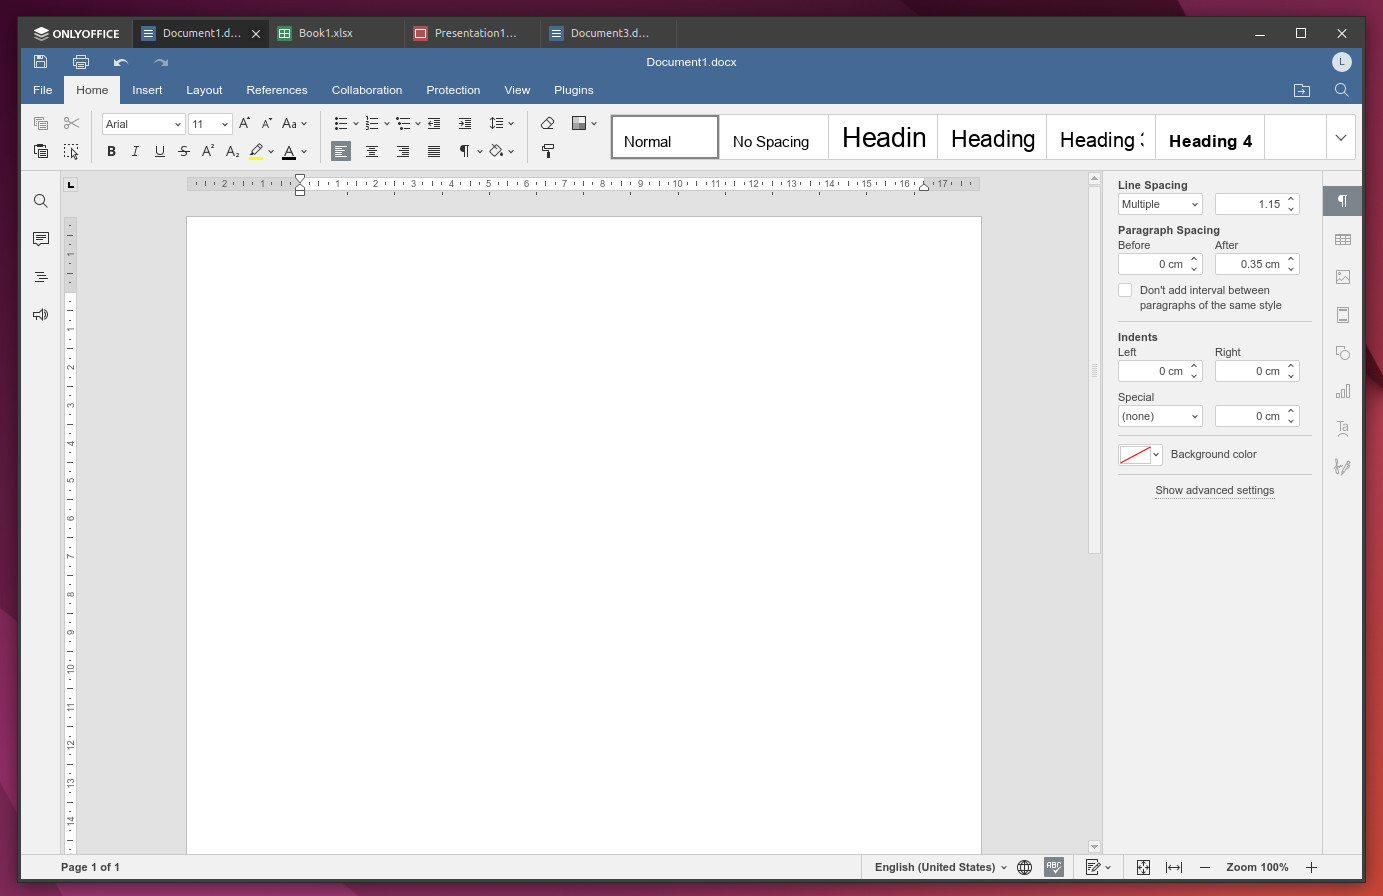Click the Select All icon
This screenshot has height=896, width=1383.
[x=71, y=151]
